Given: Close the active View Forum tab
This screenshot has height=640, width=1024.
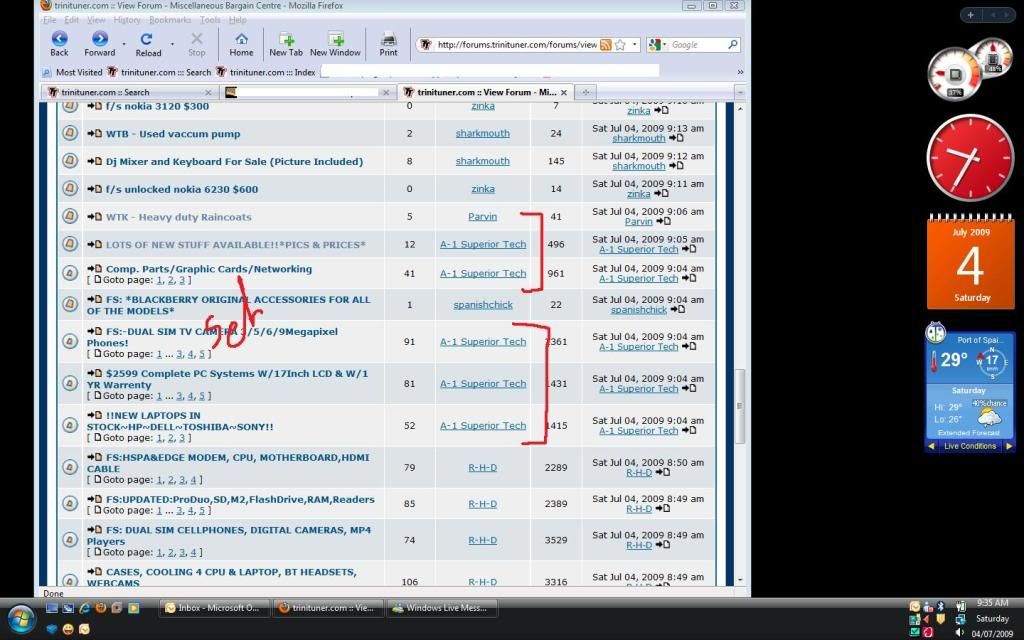Looking at the screenshot, I should 564,93.
